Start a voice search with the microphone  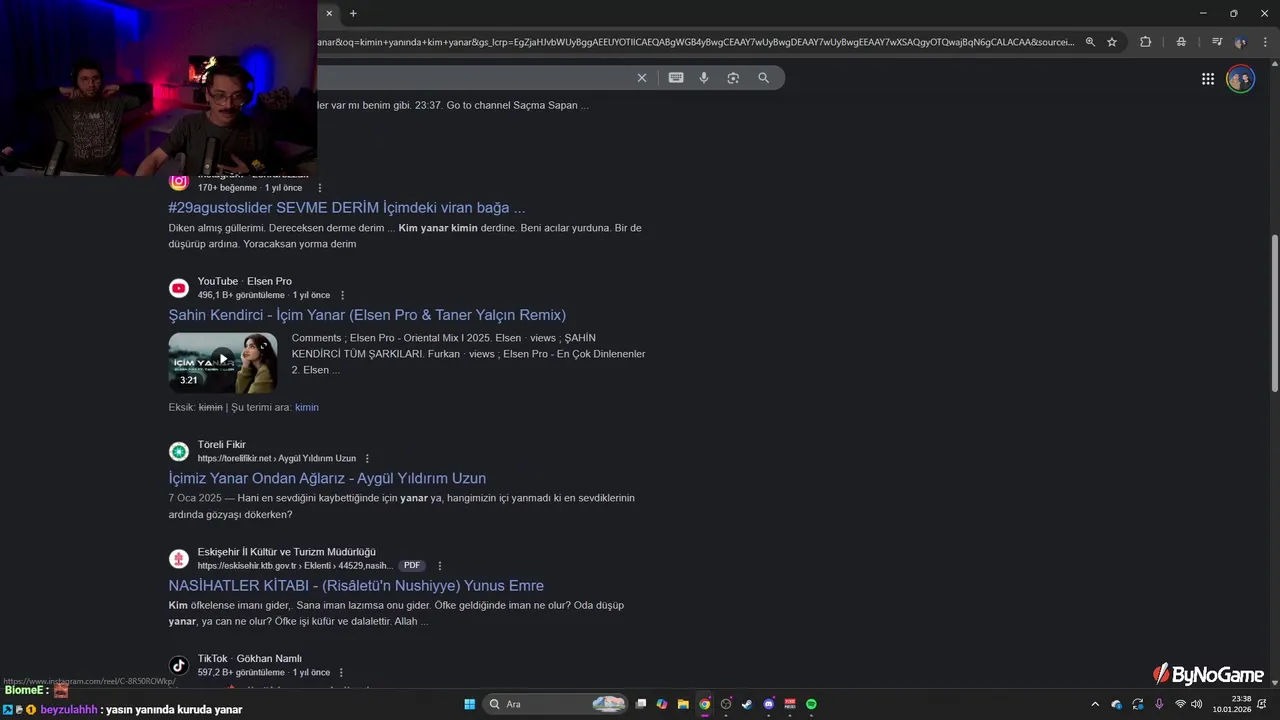tap(704, 78)
